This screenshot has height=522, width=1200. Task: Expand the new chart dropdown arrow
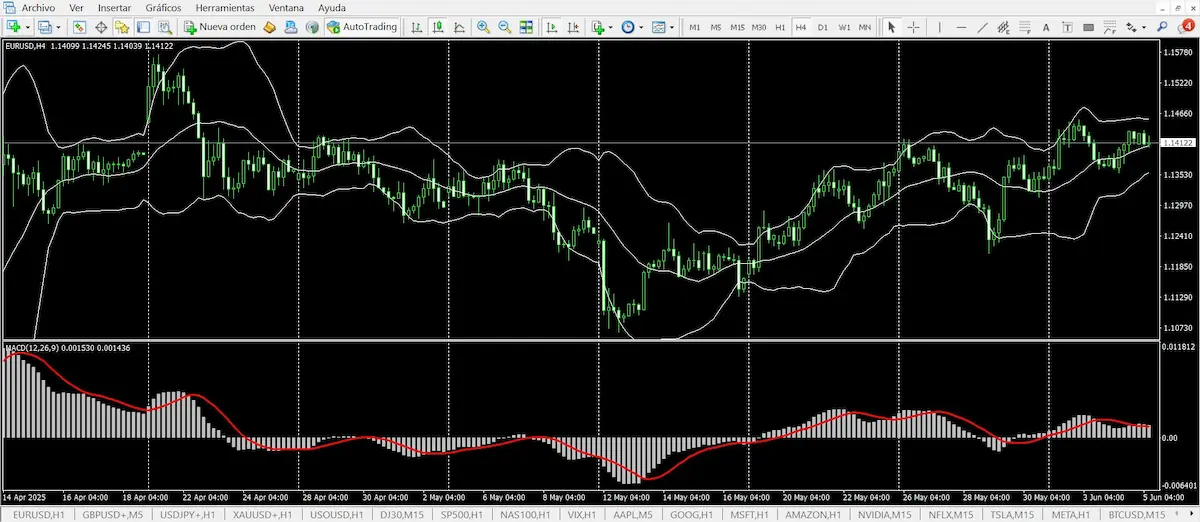[x=28, y=27]
